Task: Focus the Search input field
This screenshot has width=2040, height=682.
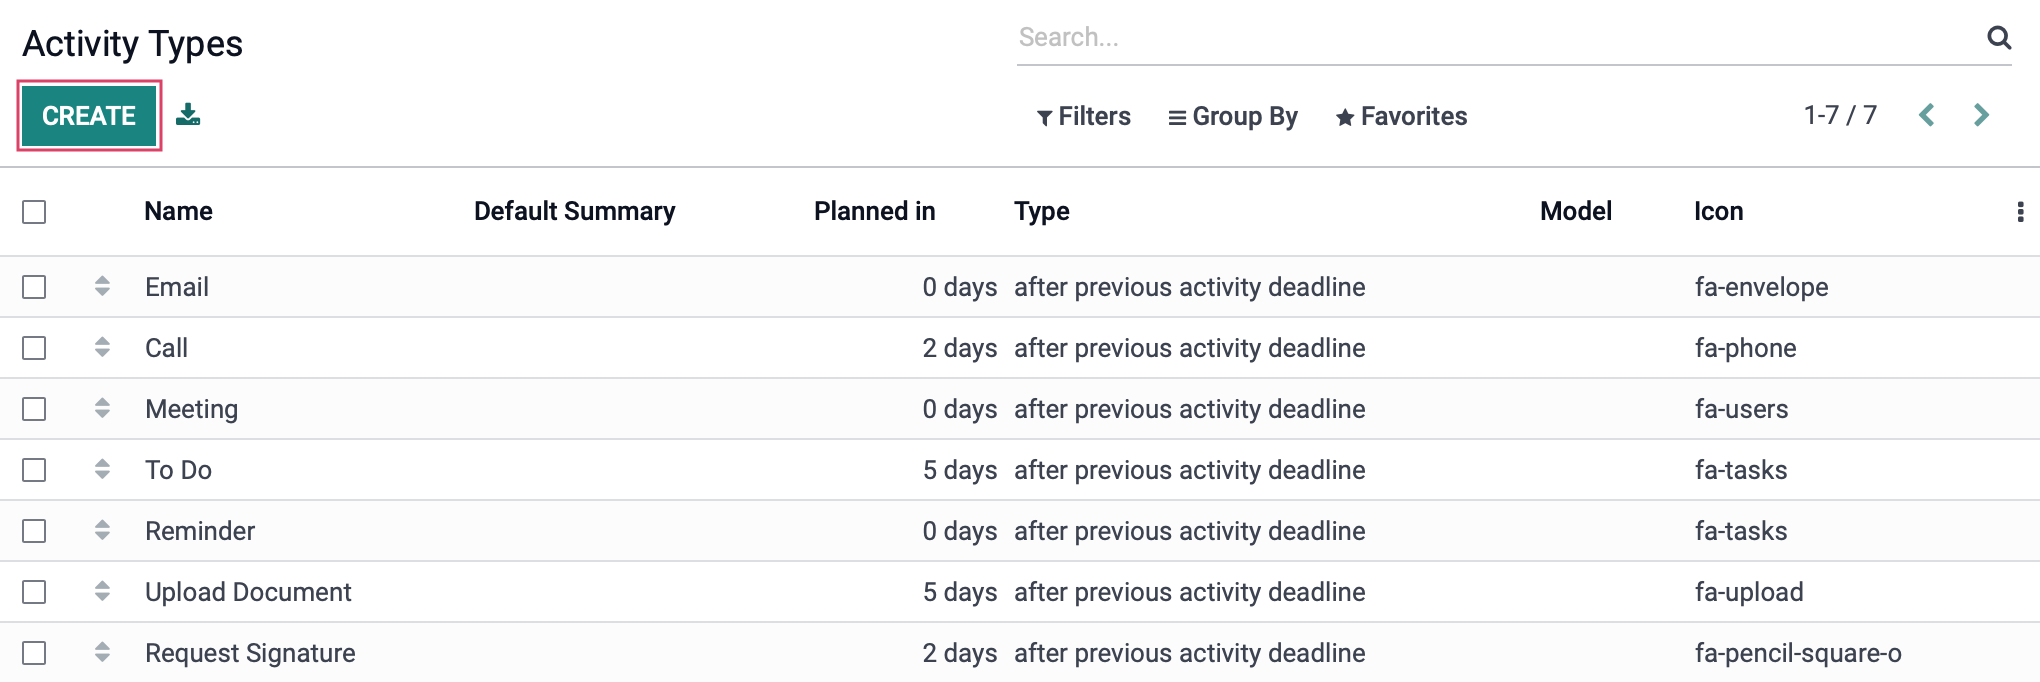Action: click(x=1497, y=37)
